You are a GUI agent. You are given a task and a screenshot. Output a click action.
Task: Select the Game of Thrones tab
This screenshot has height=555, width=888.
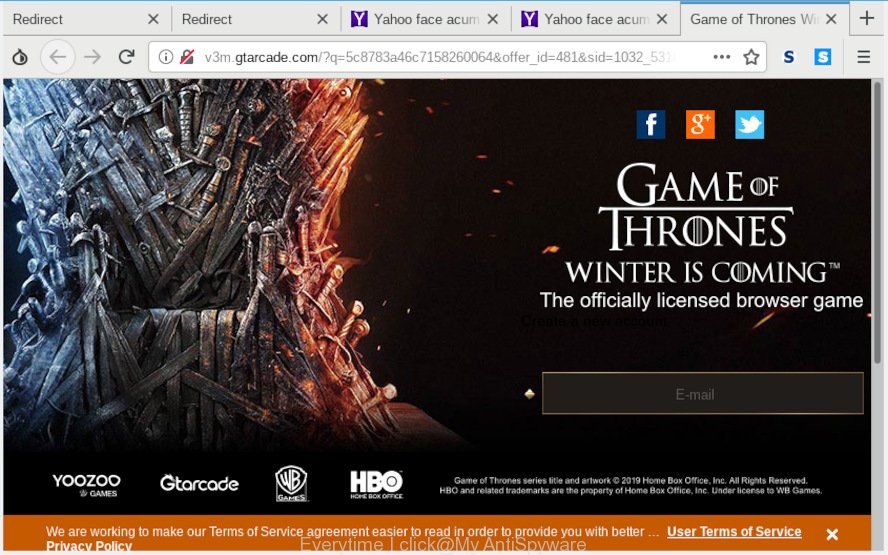click(765, 19)
